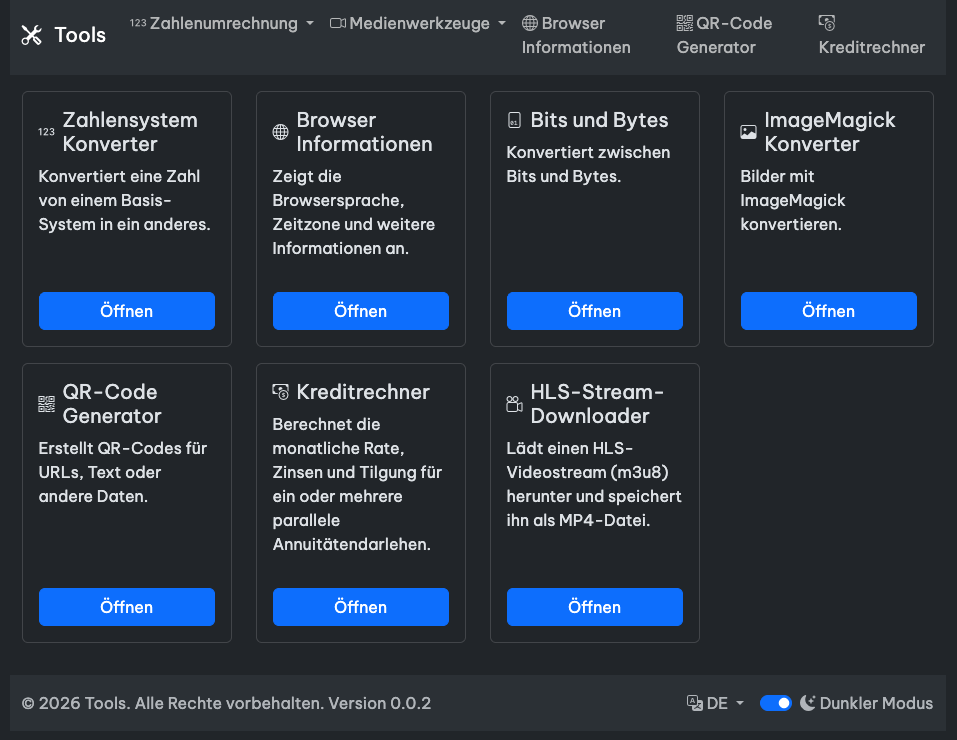Open the DE language selector dropdown
Screen dimensions: 957x740
715,703
